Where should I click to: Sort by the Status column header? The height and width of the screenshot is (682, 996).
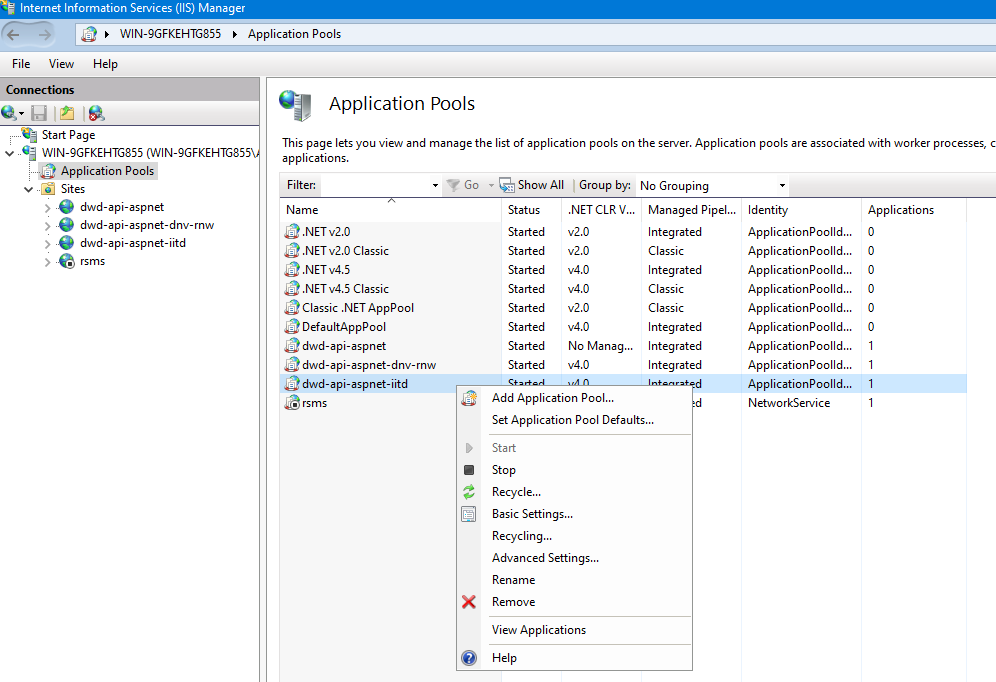(x=532, y=210)
